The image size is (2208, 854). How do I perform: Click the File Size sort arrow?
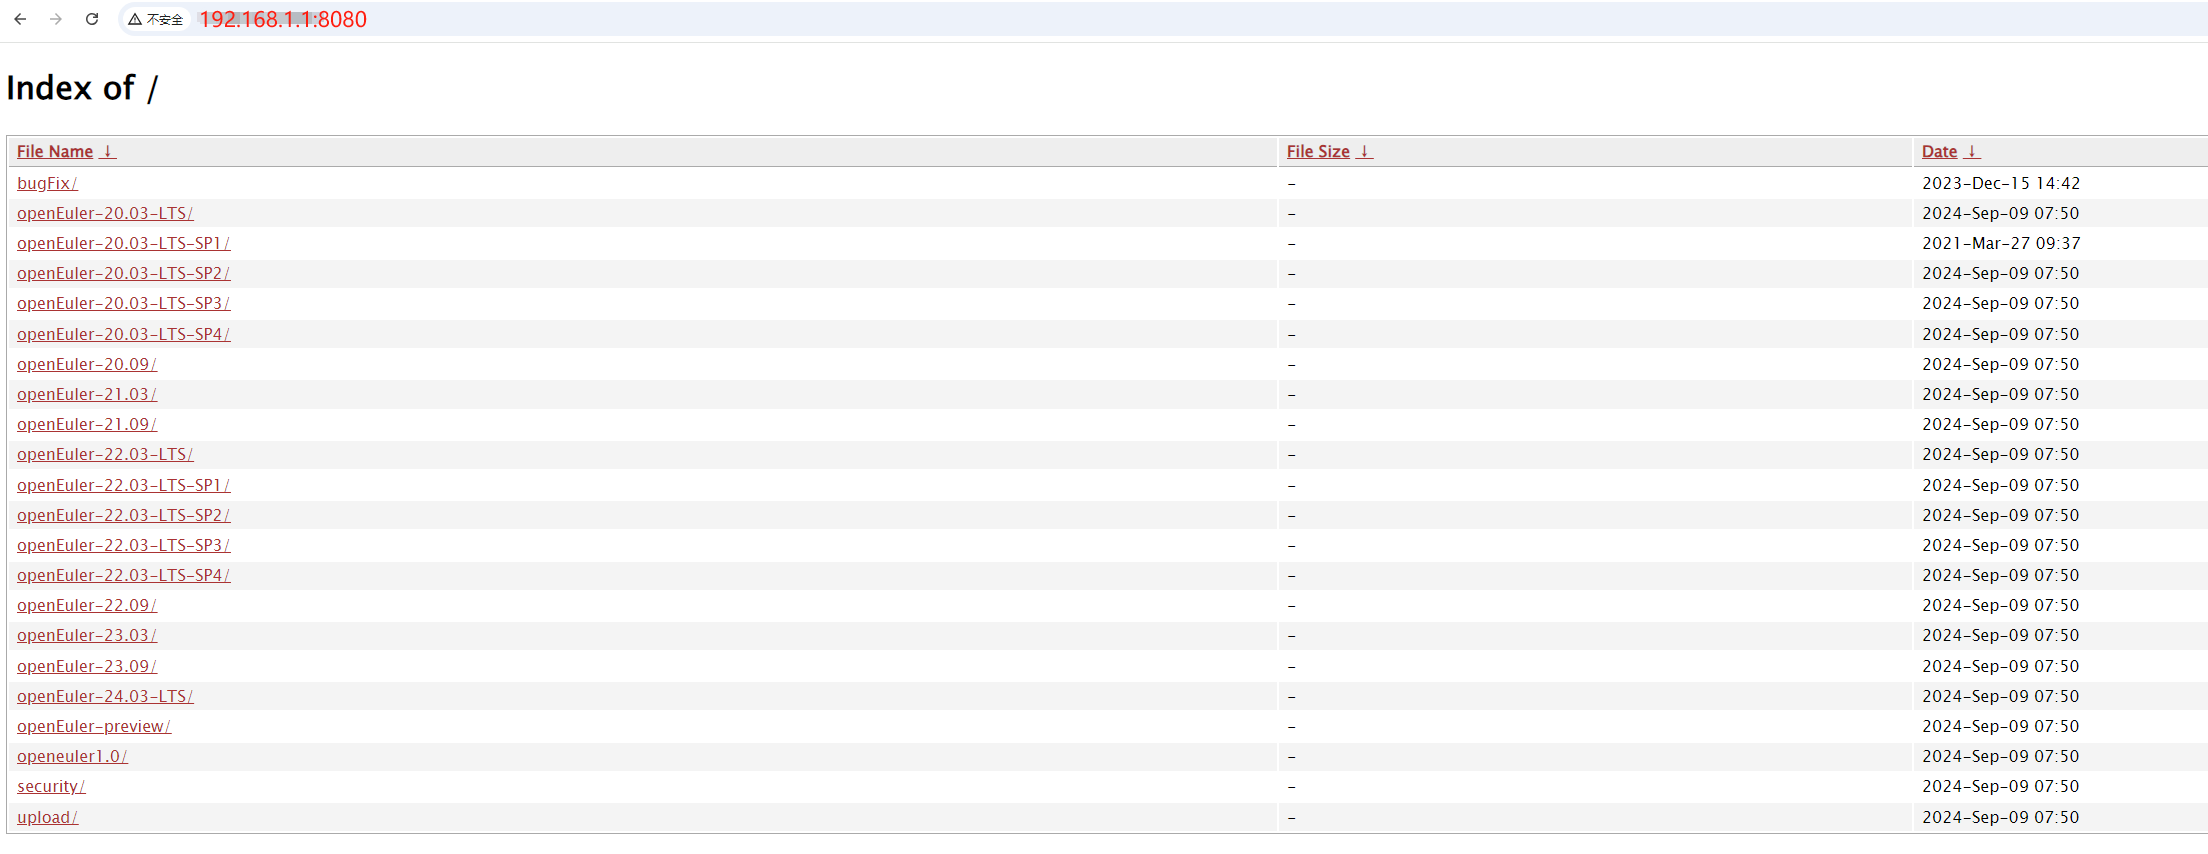click(x=1364, y=151)
